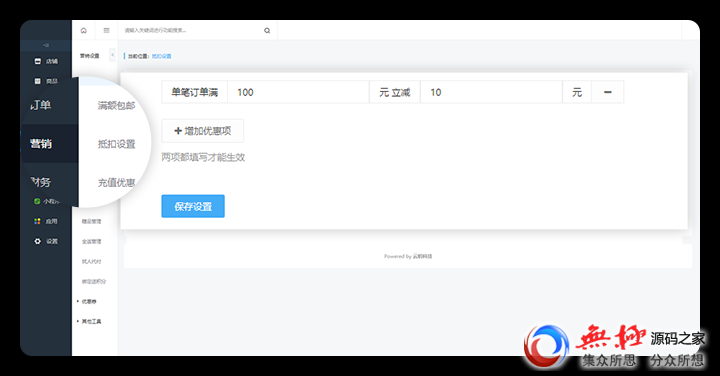Open 应用 with the colored grid icon

pos(46,221)
